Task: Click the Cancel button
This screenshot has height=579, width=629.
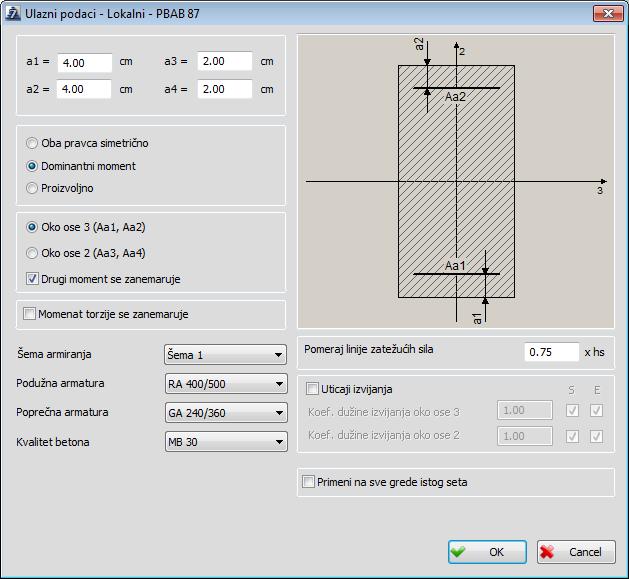Action: (576, 552)
